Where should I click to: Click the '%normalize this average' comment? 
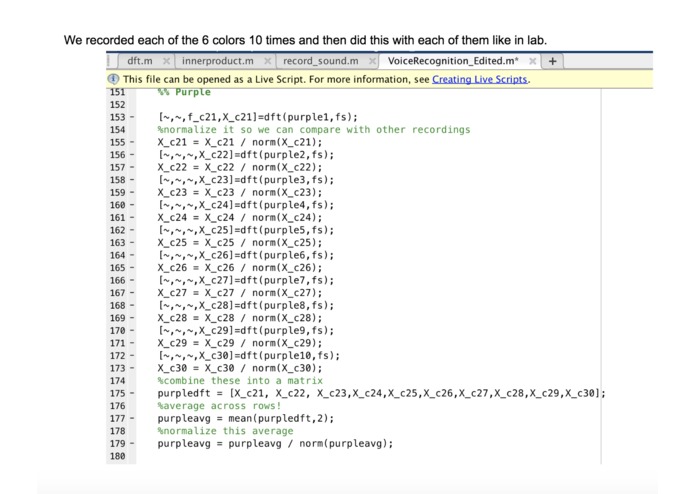(225, 431)
